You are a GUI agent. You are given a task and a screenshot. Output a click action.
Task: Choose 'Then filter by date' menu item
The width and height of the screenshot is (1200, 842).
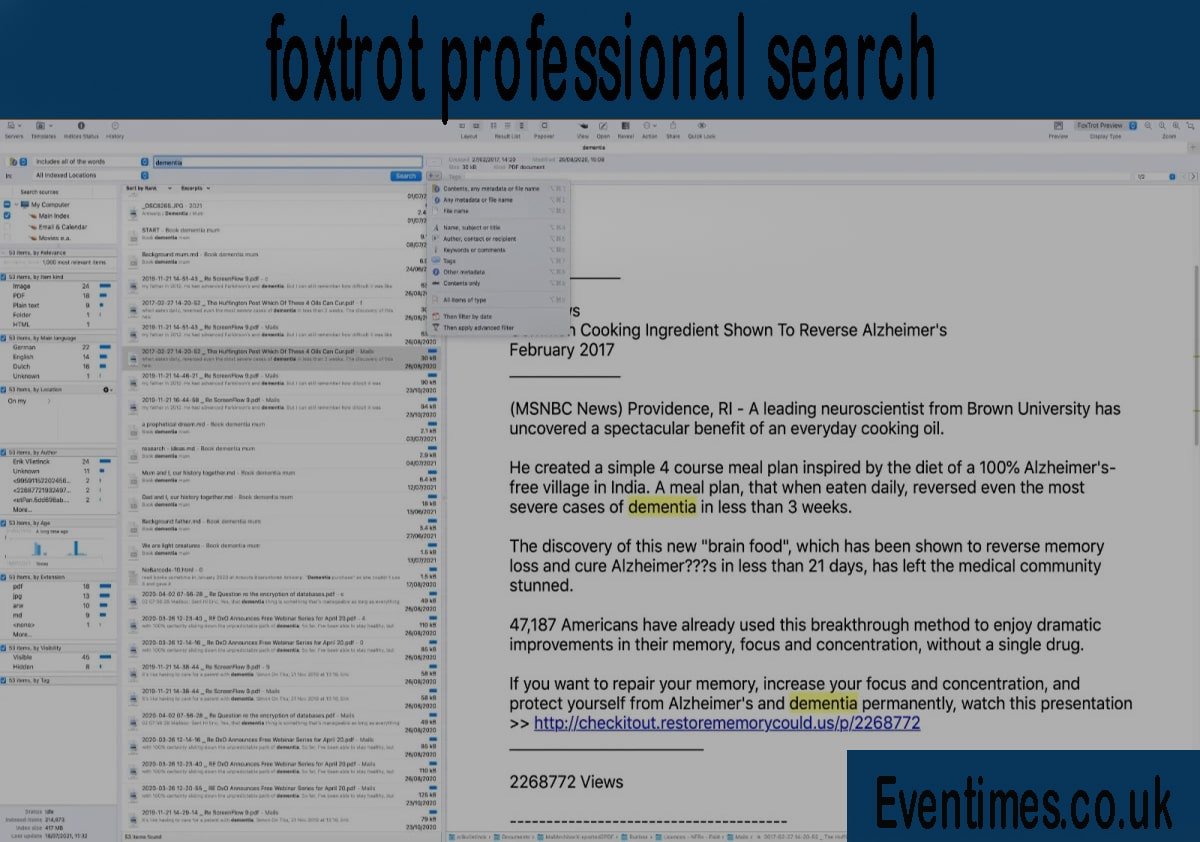470,316
